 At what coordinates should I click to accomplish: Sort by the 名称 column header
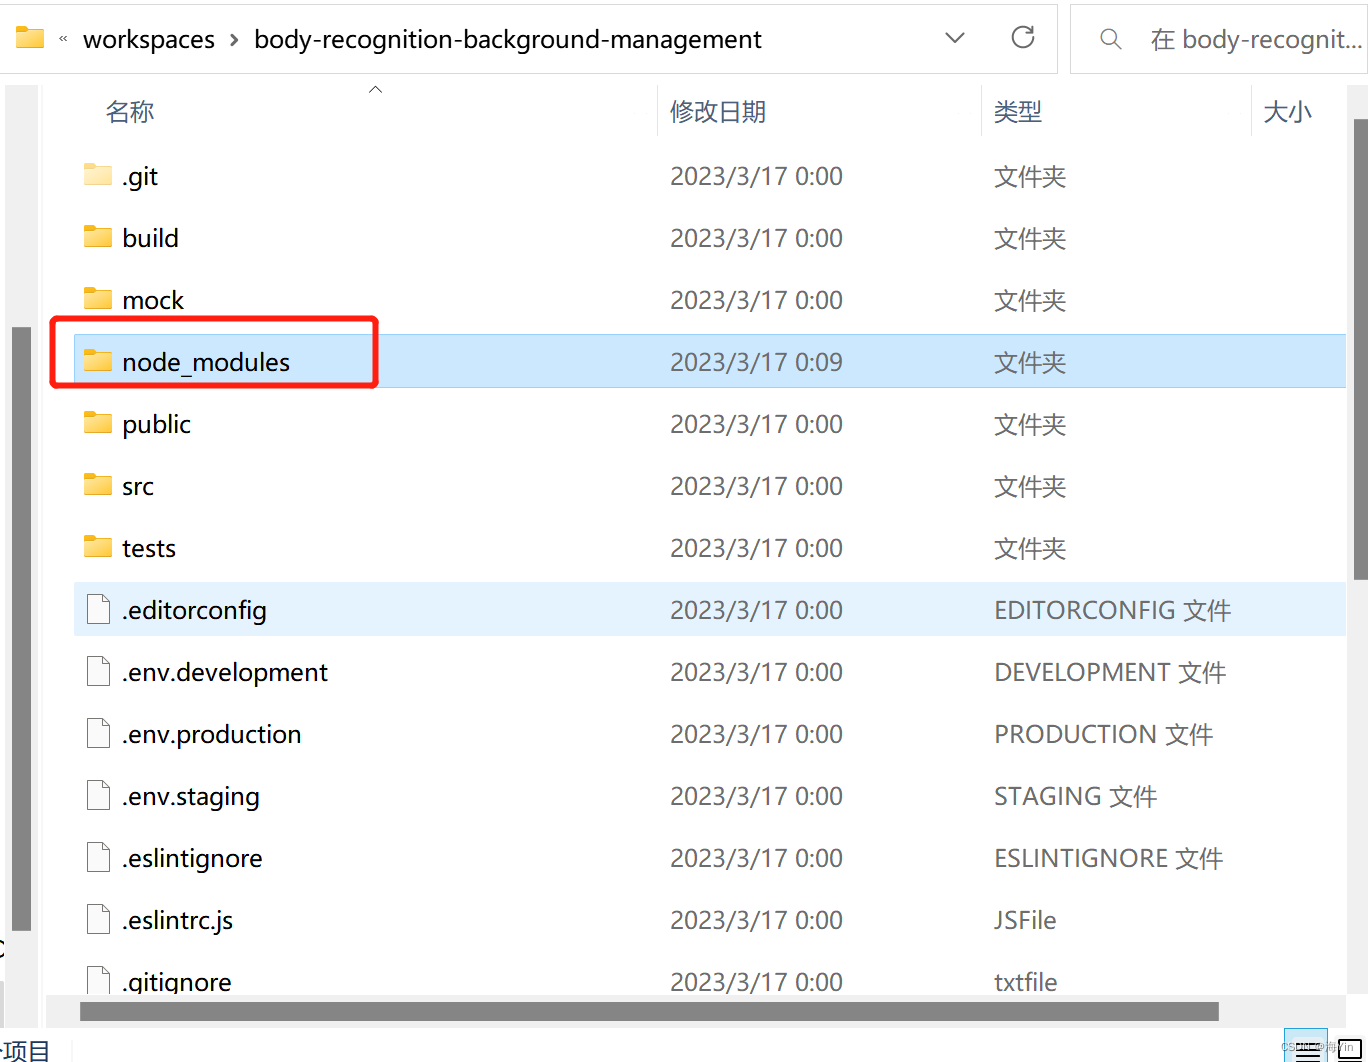coord(130,111)
